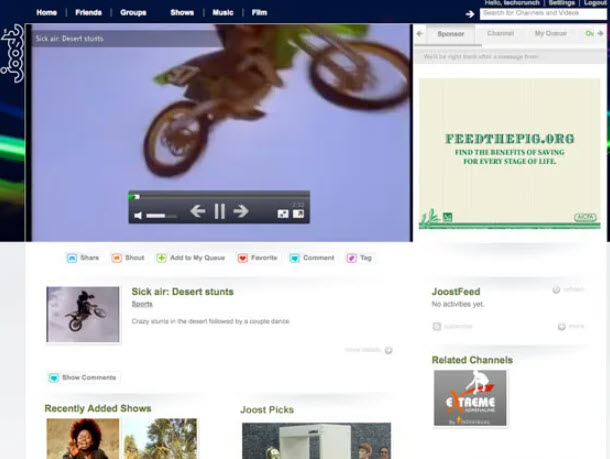Viewport: 610px width, 459px height.
Task: Open the first Recently Added Shows thumbnail
Action: coord(83,439)
